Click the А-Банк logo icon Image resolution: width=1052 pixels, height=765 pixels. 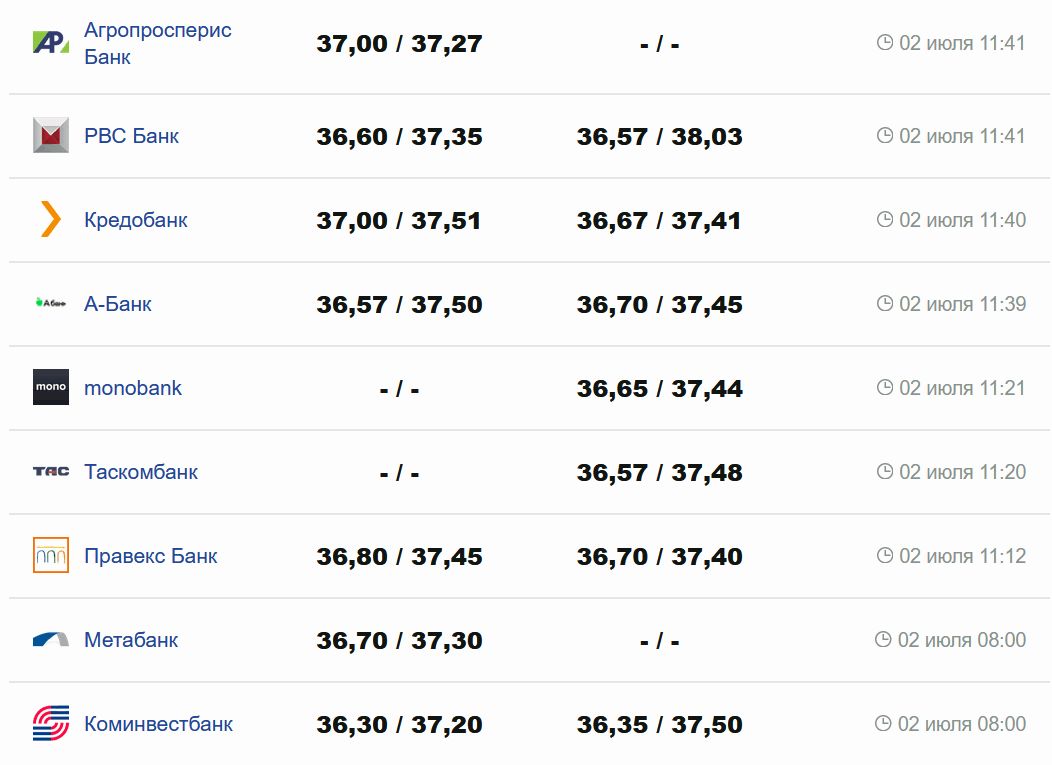click(x=50, y=303)
